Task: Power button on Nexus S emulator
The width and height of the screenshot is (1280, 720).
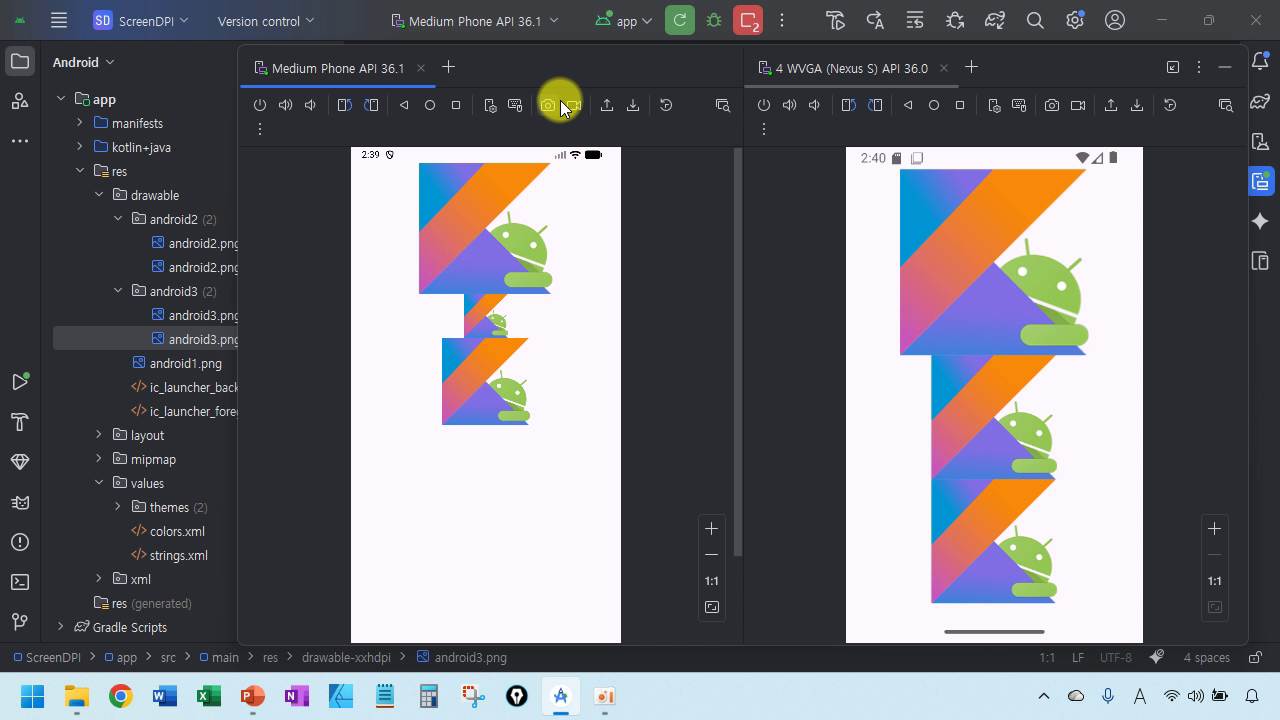Action: pos(764,105)
